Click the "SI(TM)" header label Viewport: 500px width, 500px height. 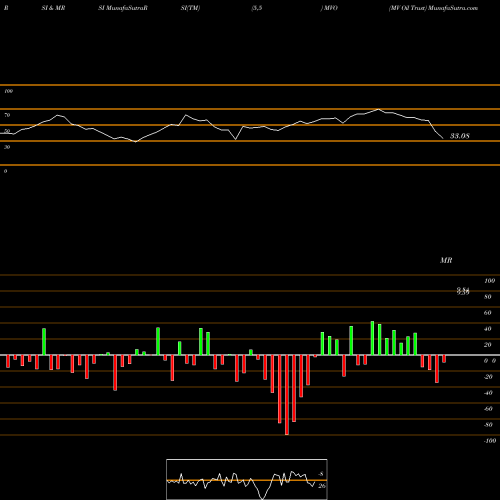(x=190, y=8)
